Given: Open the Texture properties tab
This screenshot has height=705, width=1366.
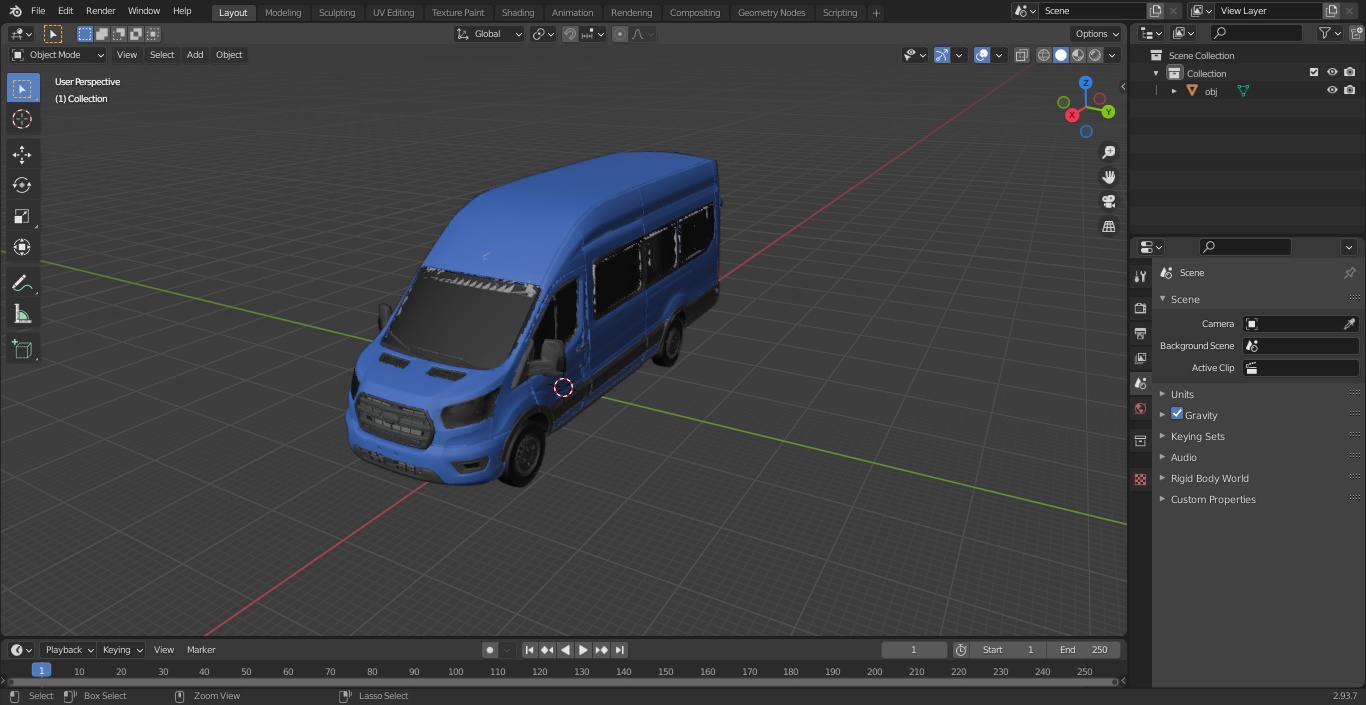Looking at the screenshot, I should click(x=1140, y=480).
